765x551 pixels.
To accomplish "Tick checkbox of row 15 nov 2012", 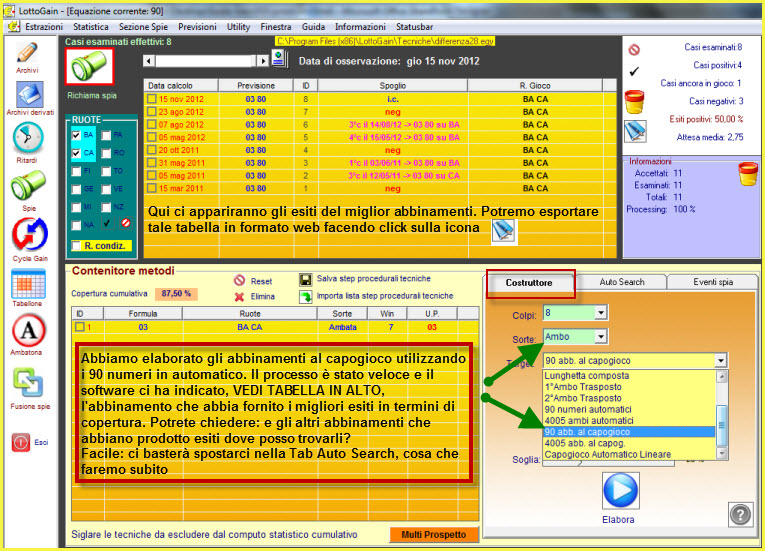I will click(x=152, y=99).
